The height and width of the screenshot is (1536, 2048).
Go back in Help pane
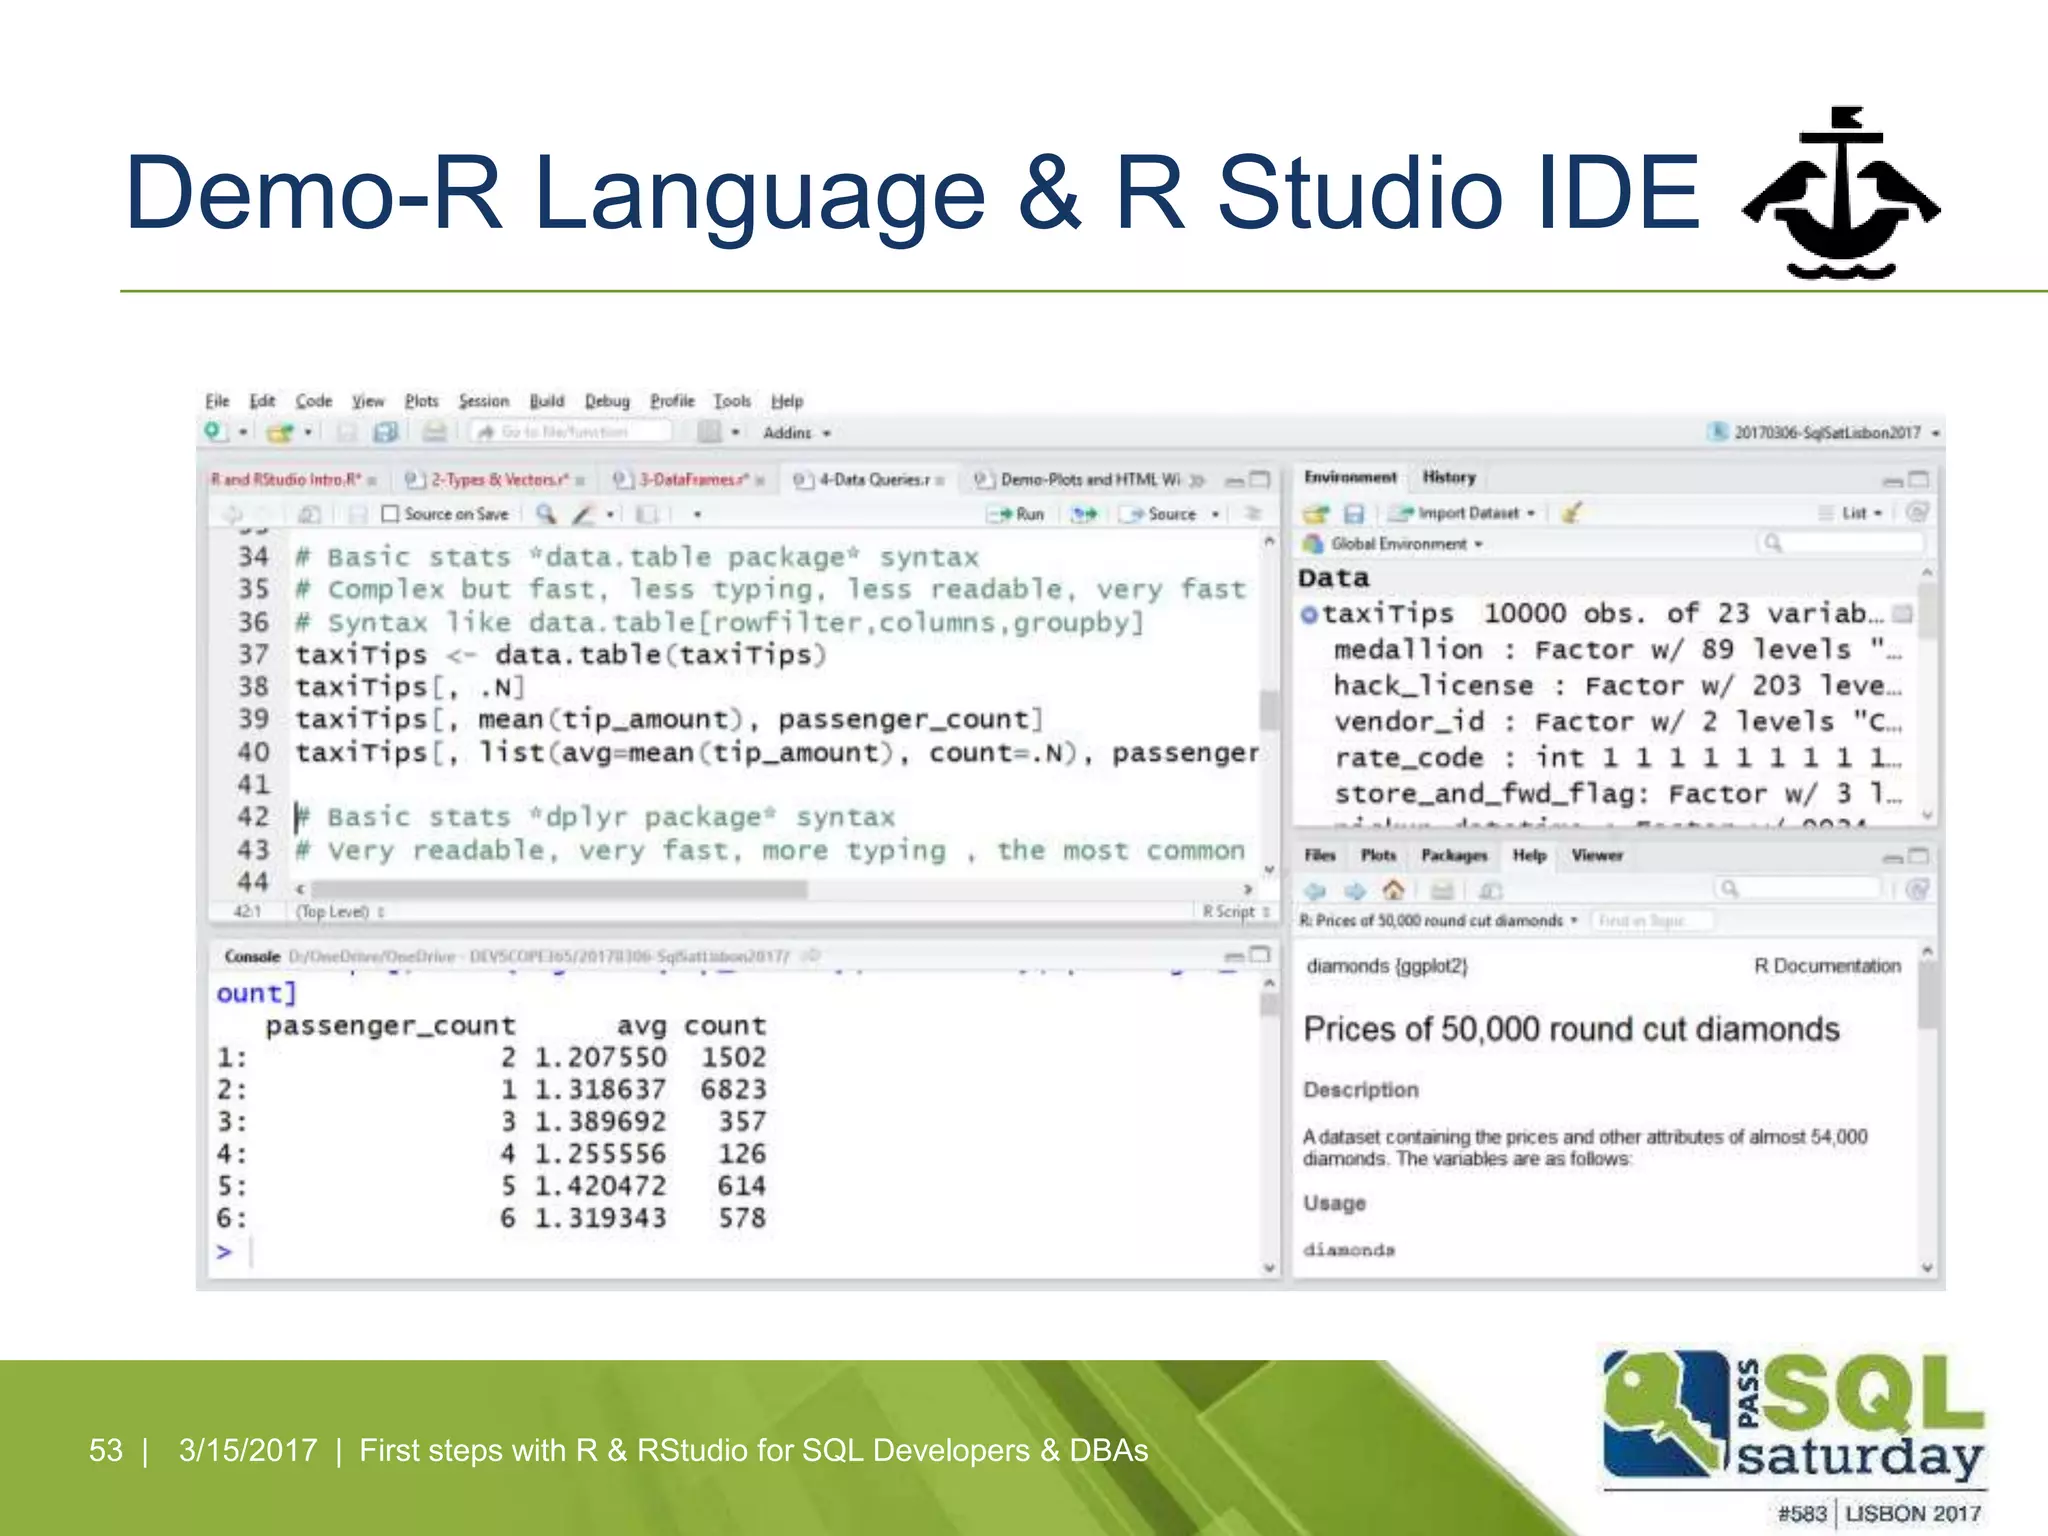coord(1315,890)
